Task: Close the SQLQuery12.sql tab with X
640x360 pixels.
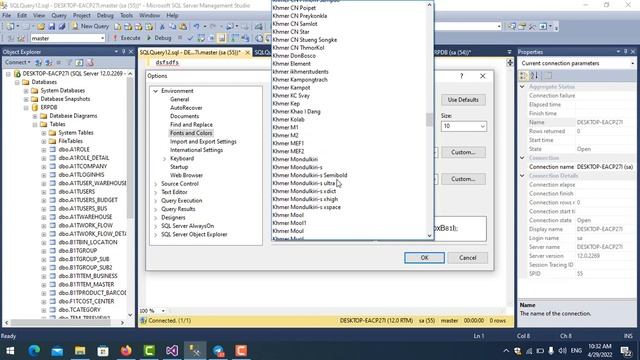Action: coord(247,53)
